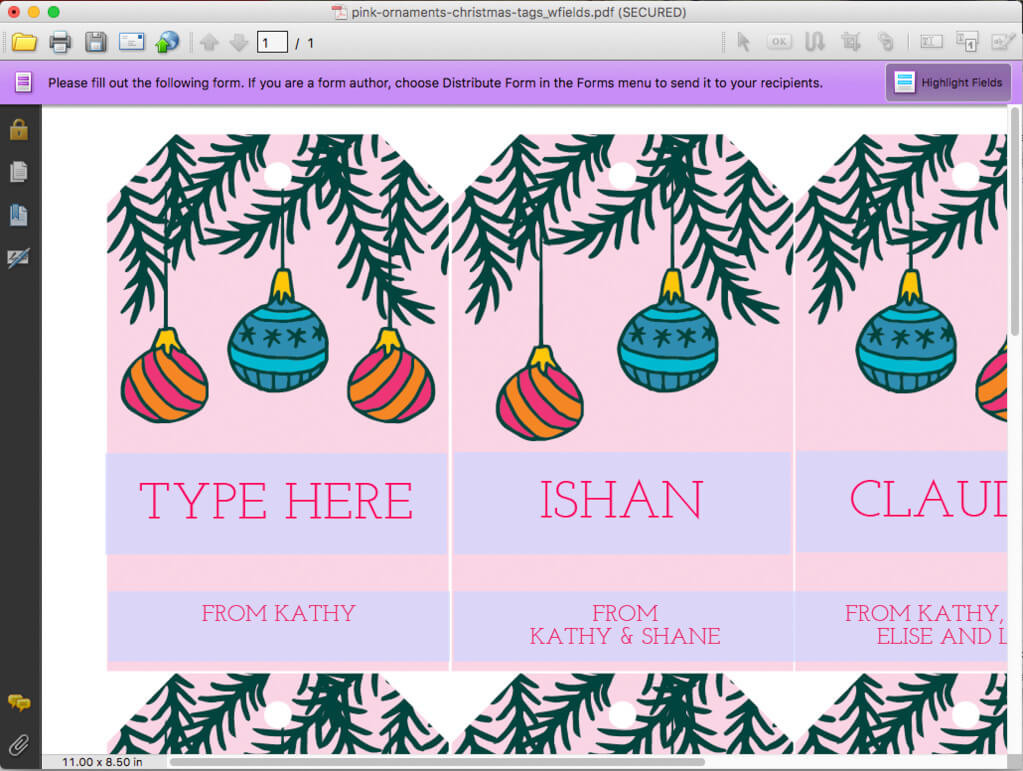Screen dimensions: 1023x771
Task: Click the sign document pen icon
Action: point(1003,42)
